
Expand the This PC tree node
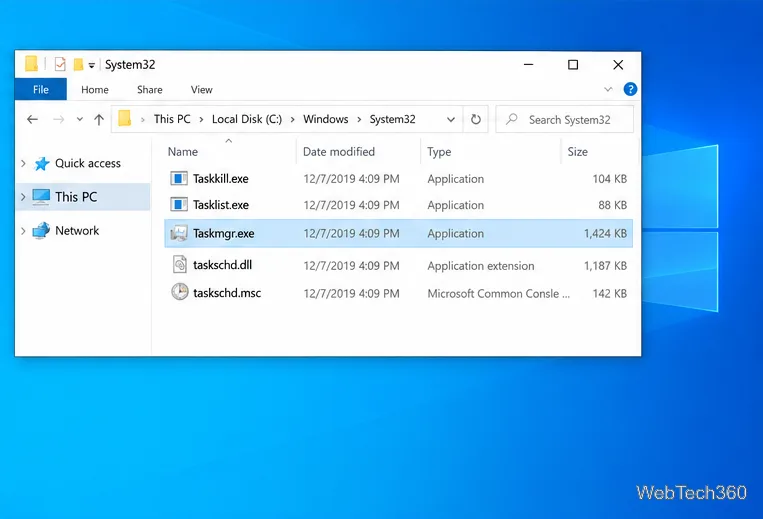(23, 197)
